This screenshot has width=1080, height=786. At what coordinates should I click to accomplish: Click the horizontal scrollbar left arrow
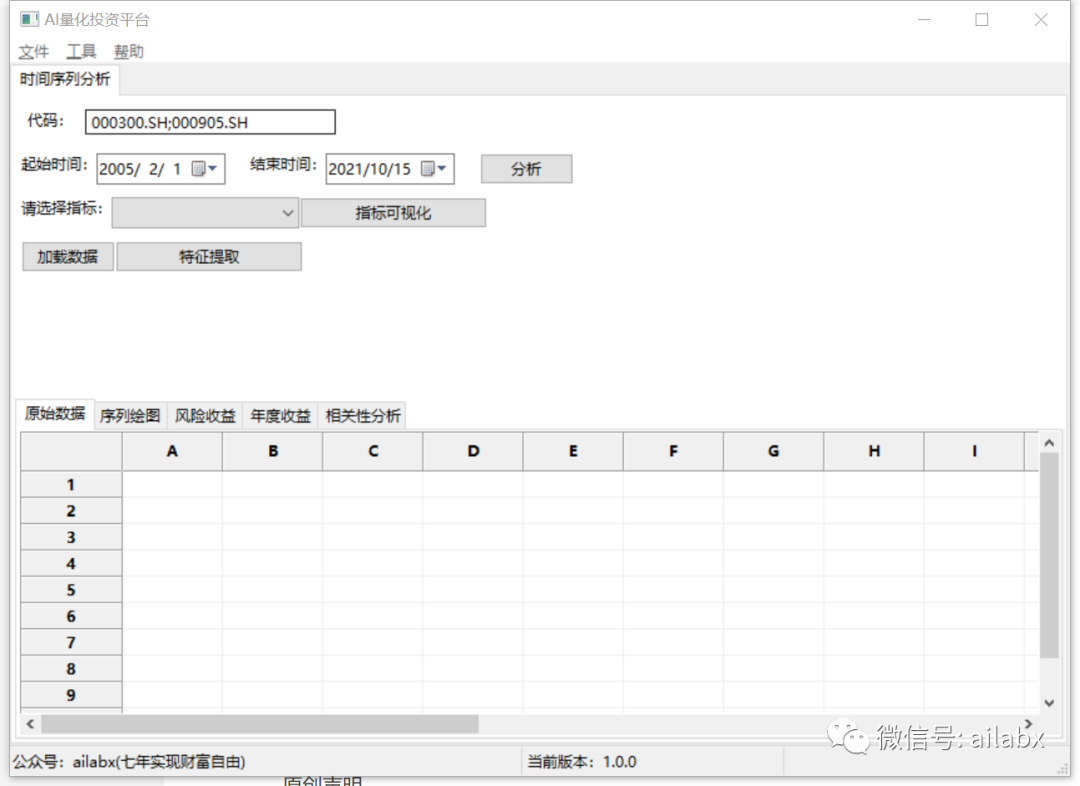[30, 724]
